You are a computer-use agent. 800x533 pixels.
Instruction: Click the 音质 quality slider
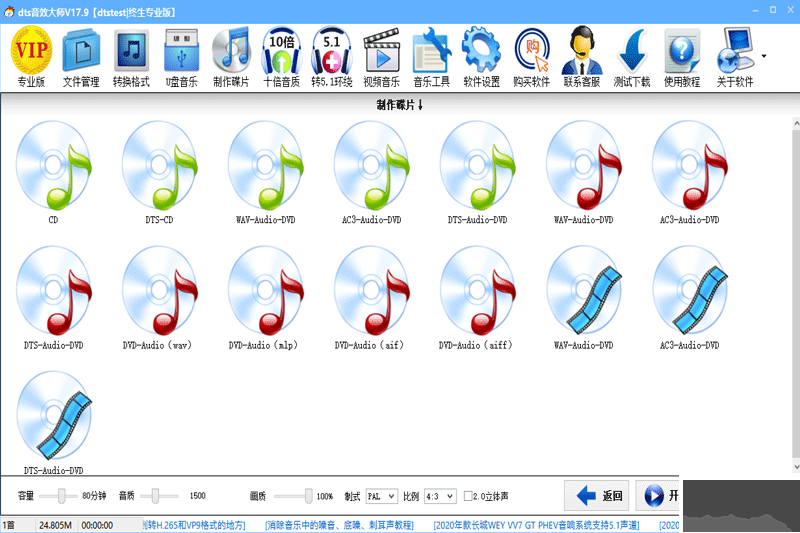coord(159,496)
